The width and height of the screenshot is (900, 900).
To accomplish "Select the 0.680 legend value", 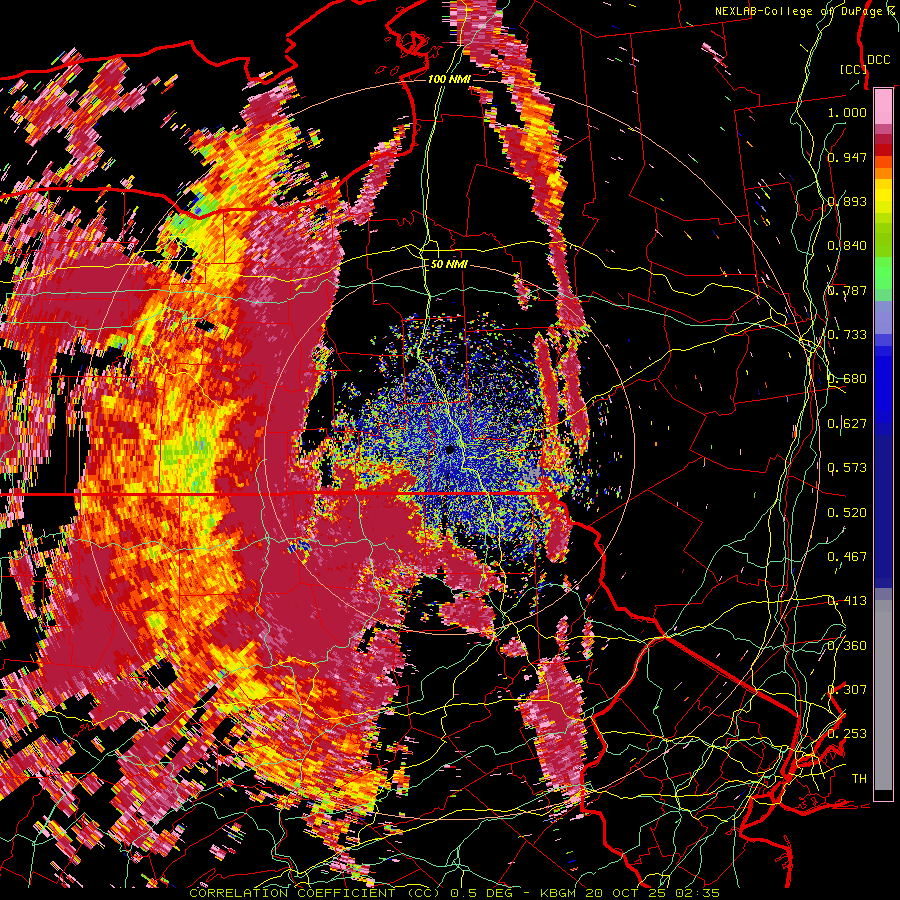I will click(847, 379).
